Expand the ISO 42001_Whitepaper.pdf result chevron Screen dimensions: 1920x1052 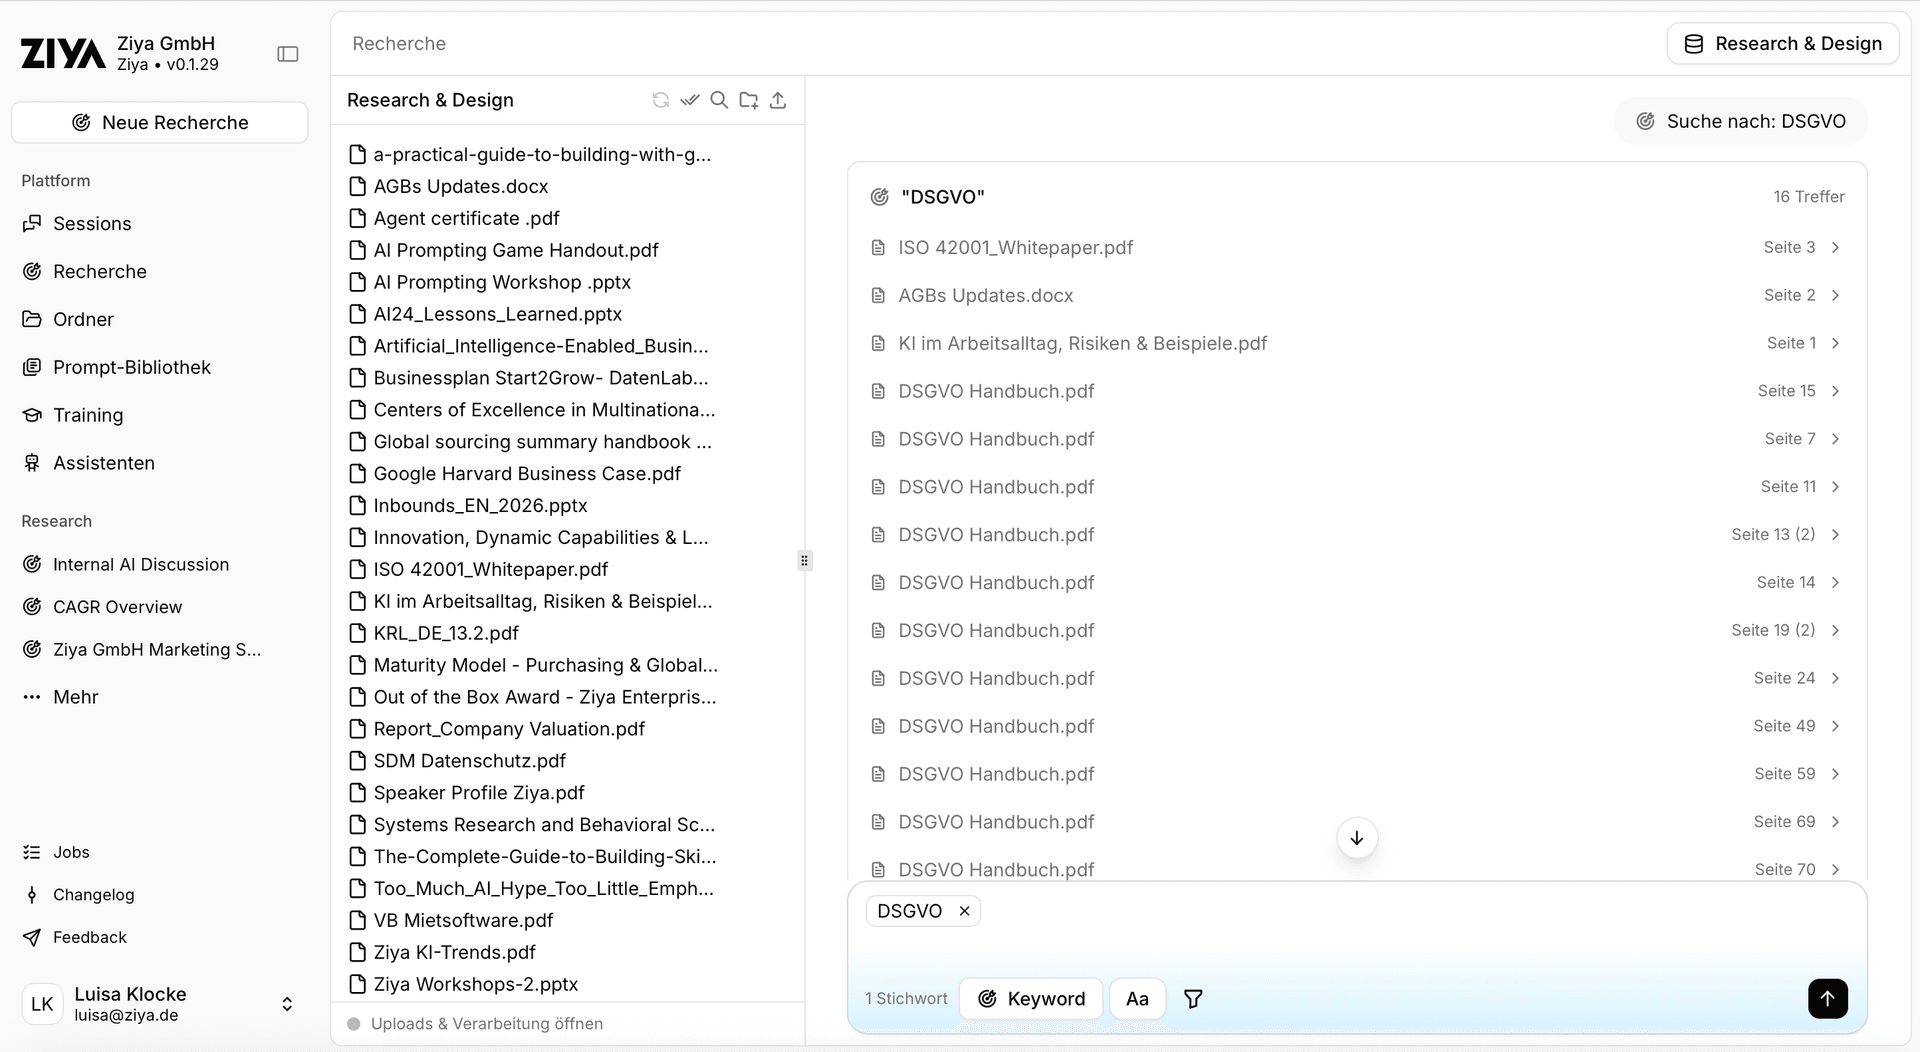click(x=1836, y=248)
